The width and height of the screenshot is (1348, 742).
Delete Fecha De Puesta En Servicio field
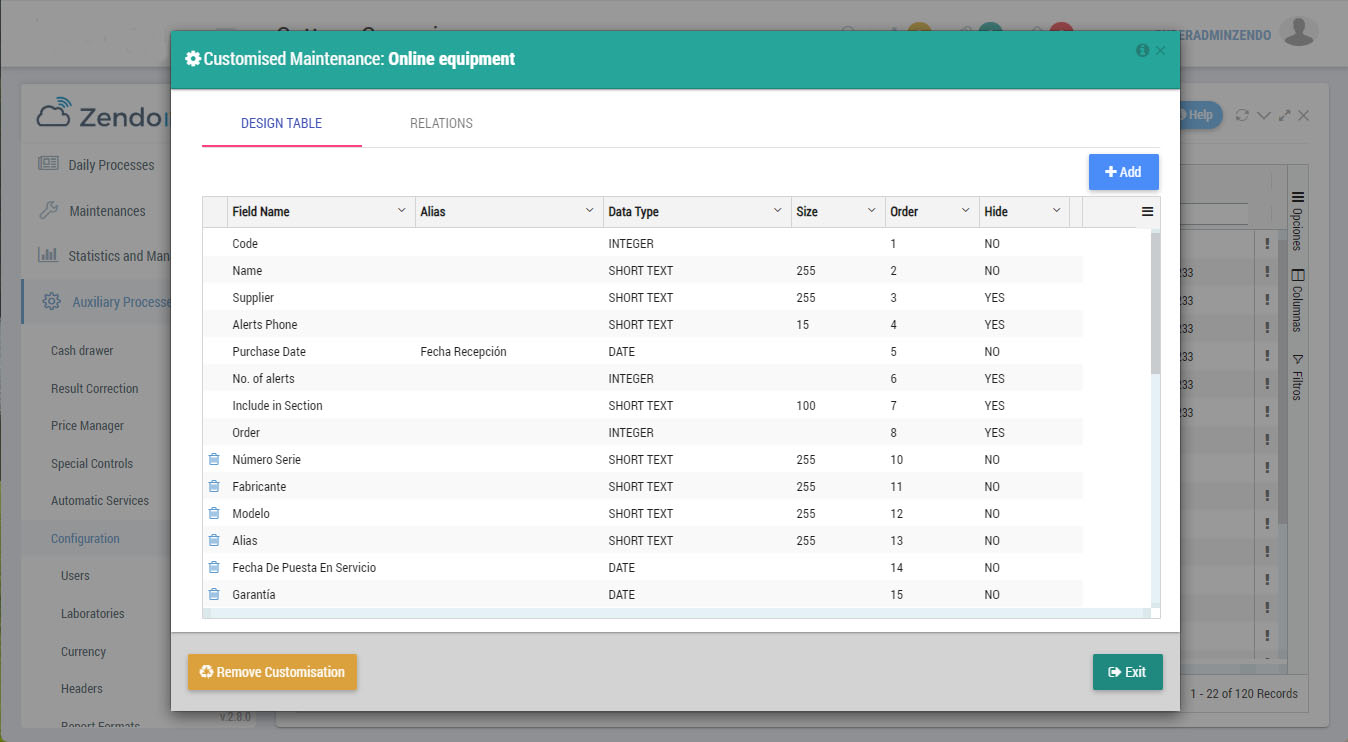[213, 567]
